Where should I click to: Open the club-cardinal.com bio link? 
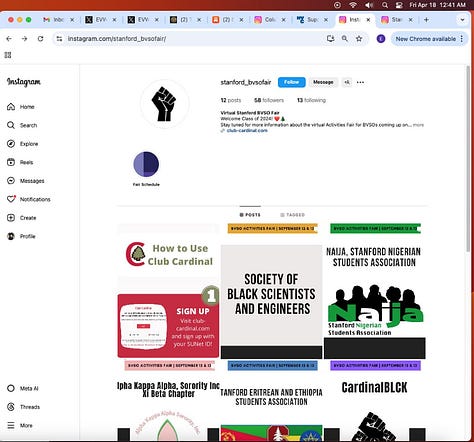(x=247, y=130)
